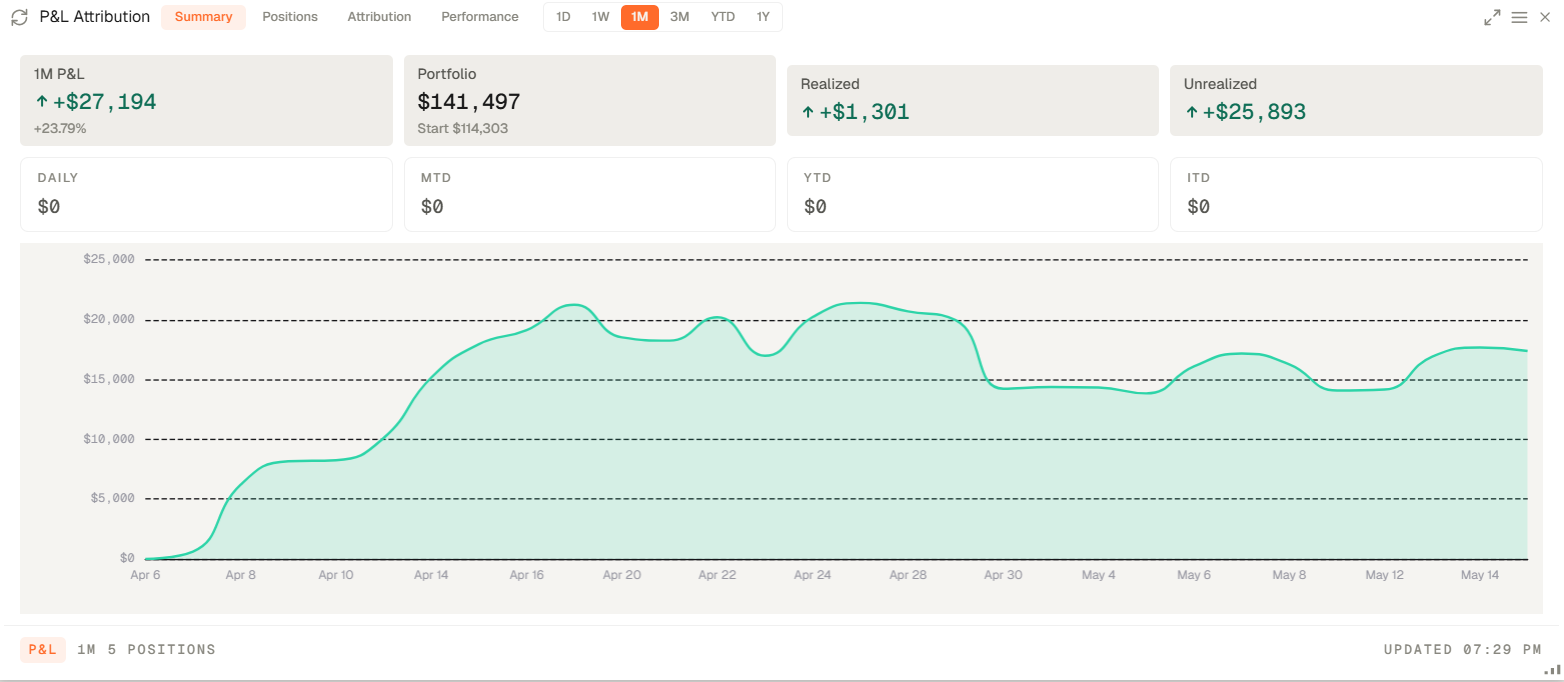Click the P&L badge in the footer
Image resolution: width=1564 pixels, height=682 pixels.
[43, 649]
